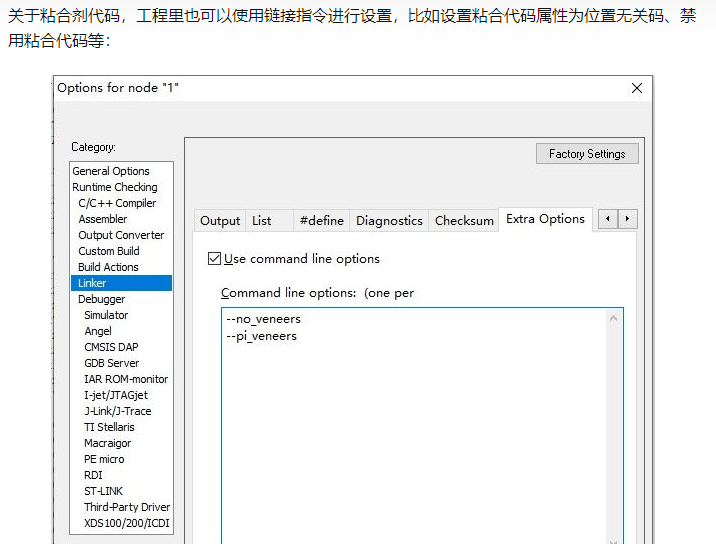Select the Extra Options tab
This screenshot has width=716, height=544.
tap(545, 219)
